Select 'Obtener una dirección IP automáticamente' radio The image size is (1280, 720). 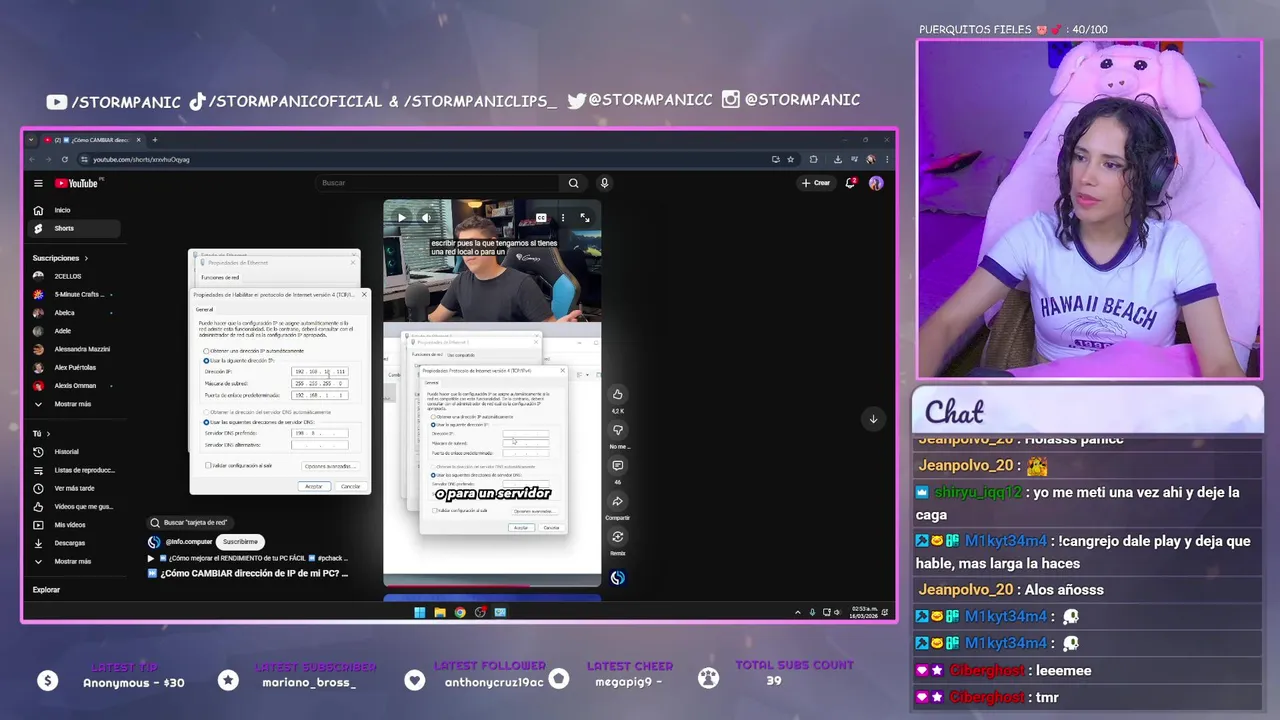206,351
